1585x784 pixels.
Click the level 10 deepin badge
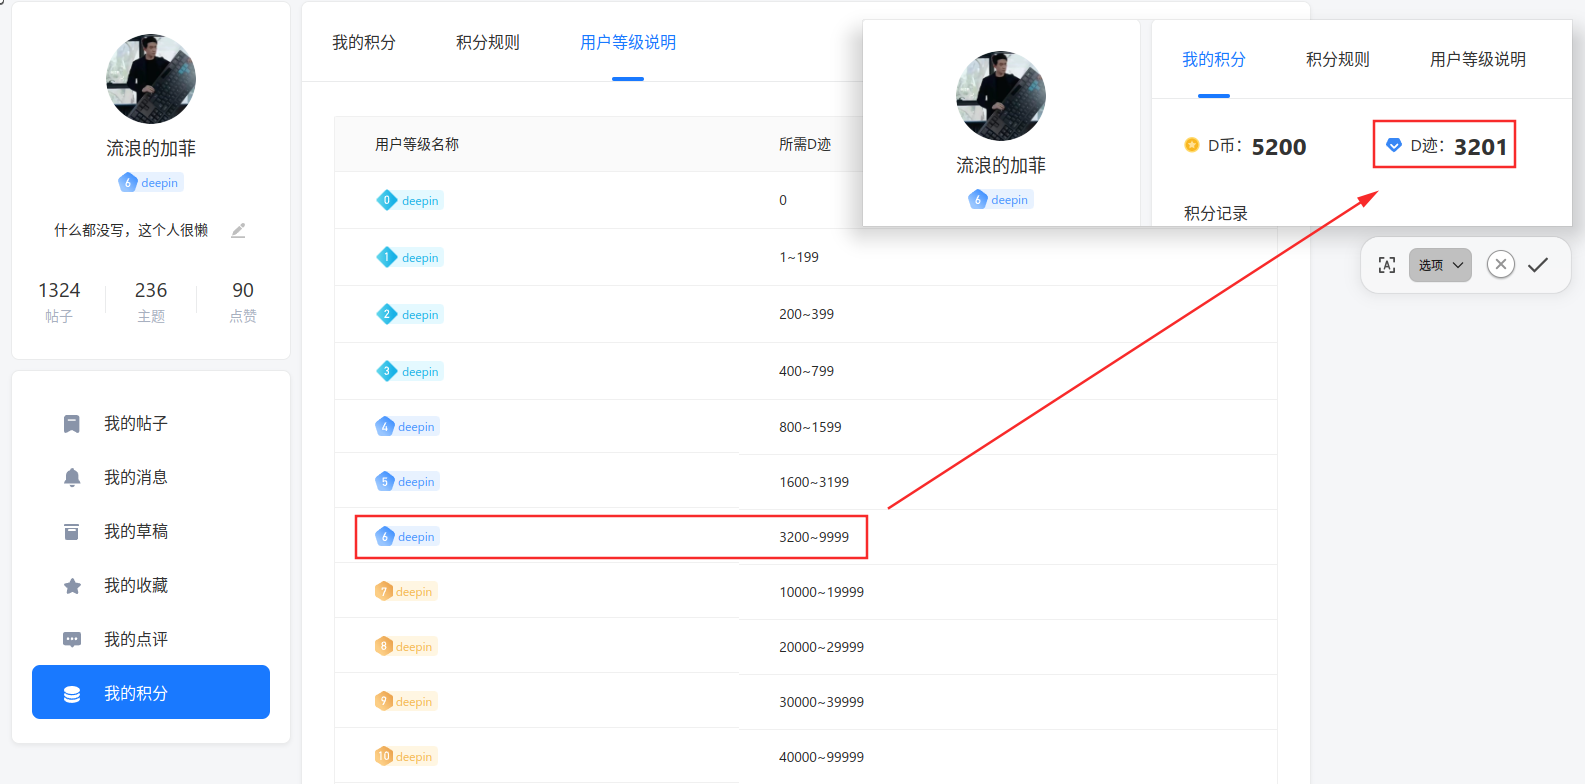(406, 757)
